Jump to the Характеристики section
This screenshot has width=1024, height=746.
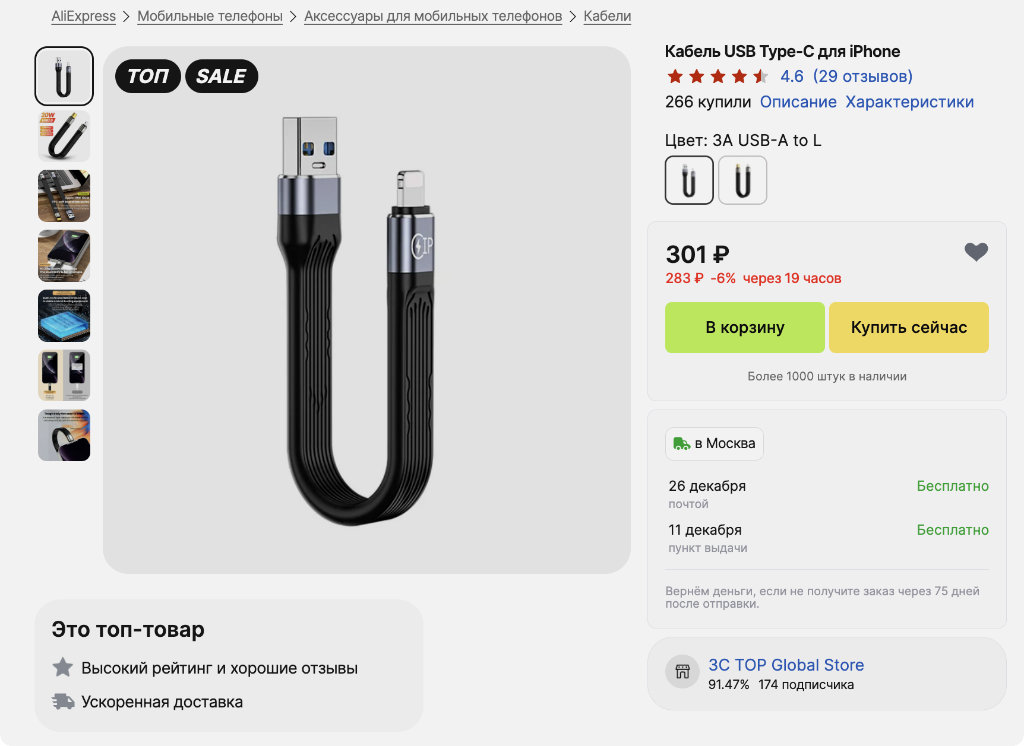coord(909,102)
